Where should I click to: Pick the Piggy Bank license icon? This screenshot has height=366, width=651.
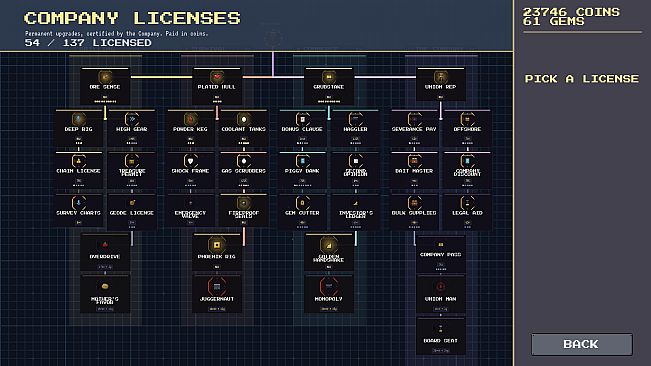(302, 161)
